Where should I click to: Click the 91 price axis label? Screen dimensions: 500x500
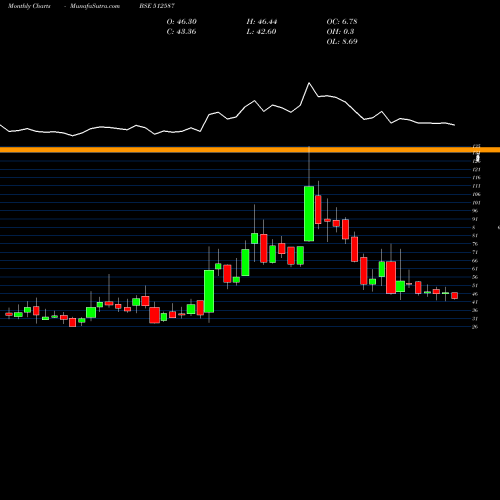point(475,219)
